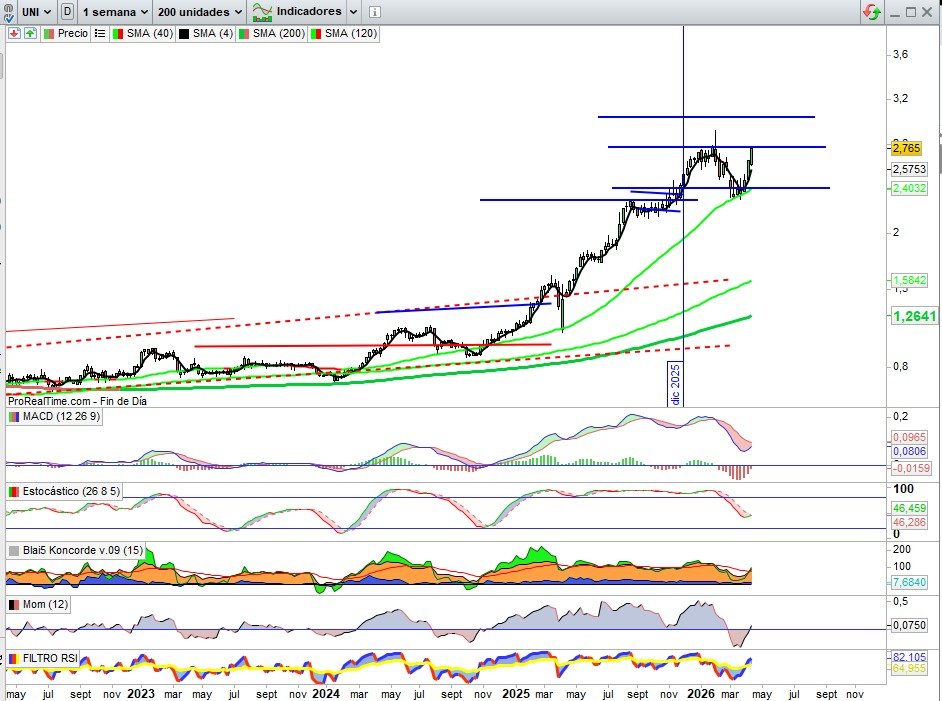Click the 2,5753 value on price axis
Viewport: 942px width, 701px height.
(x=909, y=169)
